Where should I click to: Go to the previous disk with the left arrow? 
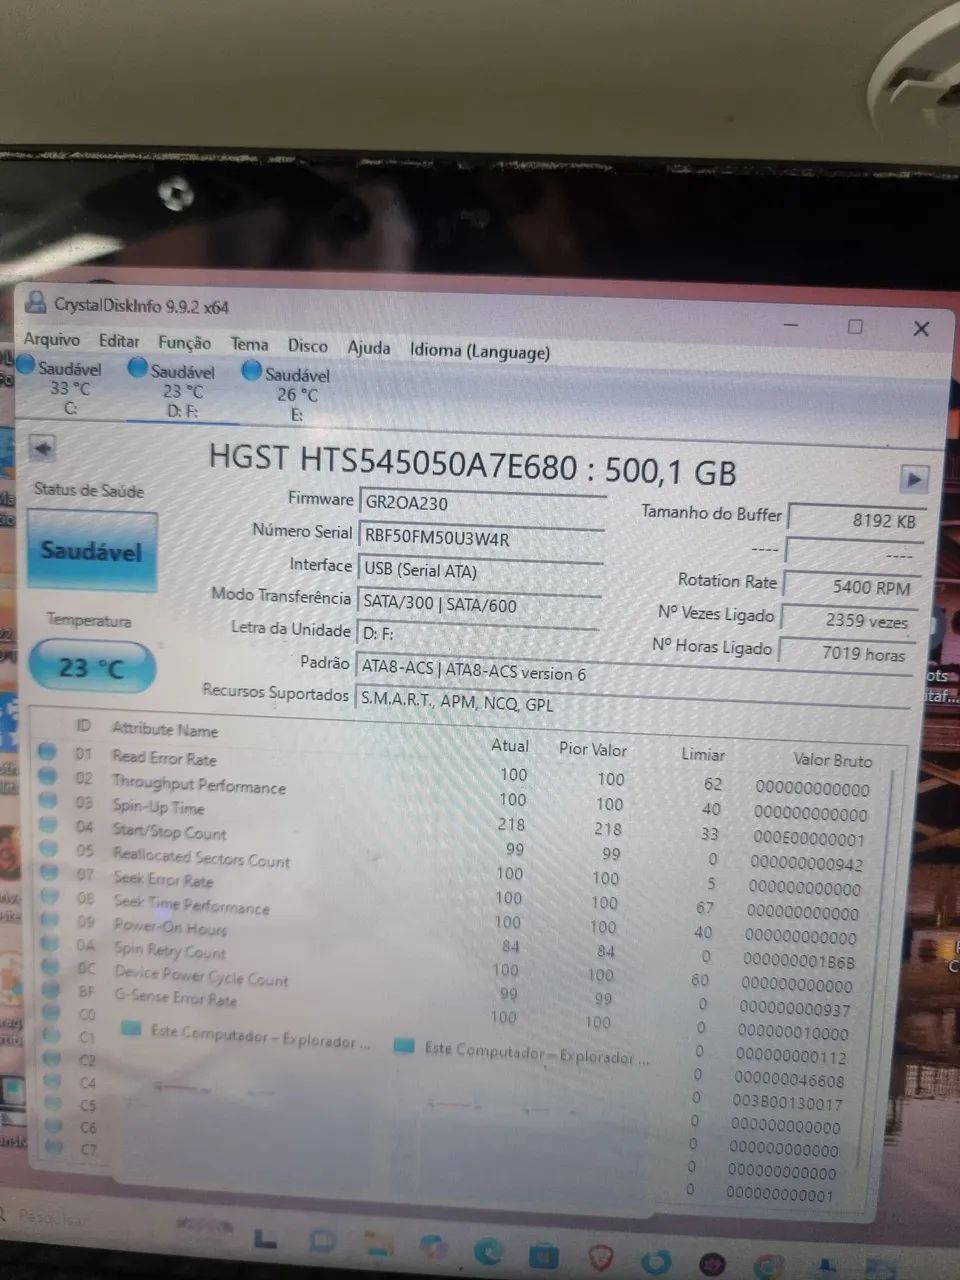pyautogui.click(x=42, y=448)
